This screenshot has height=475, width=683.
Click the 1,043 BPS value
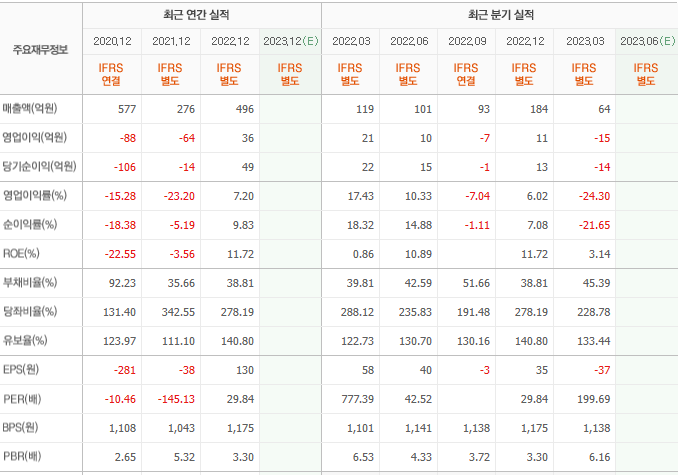[181, 428]
